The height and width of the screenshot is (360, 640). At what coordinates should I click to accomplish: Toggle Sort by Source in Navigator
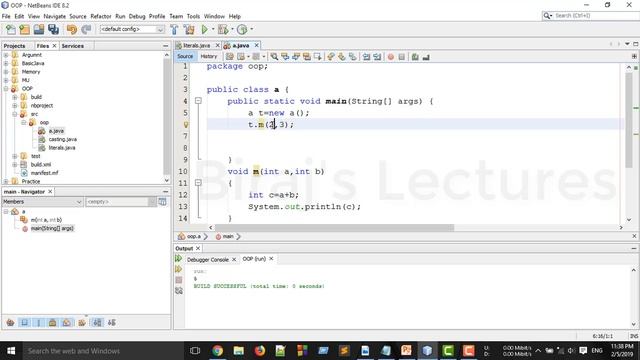[x=111, y=322]
